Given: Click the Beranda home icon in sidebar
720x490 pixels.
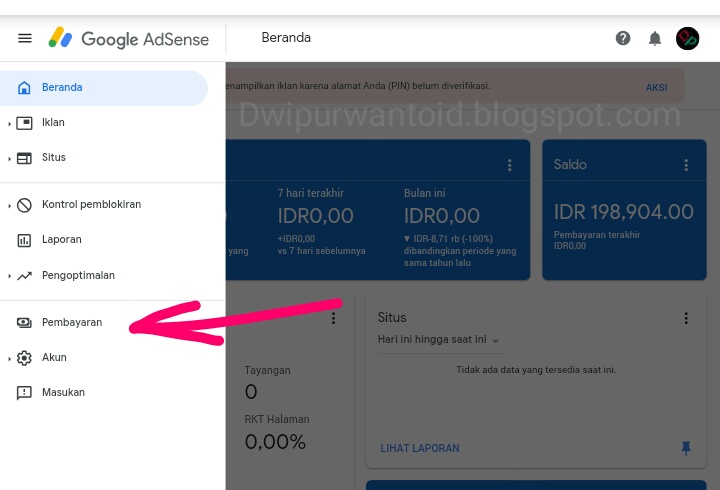Looking at the screenshot, I should click(24, 88).
